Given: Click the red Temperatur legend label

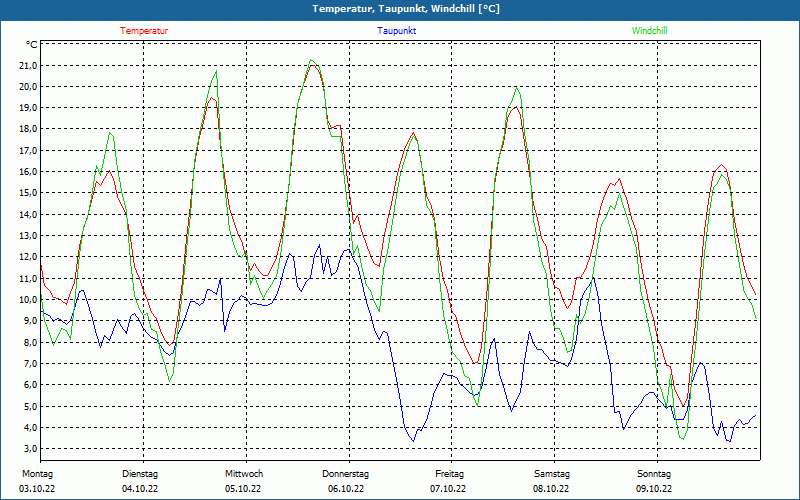Looking at the screenshot, I should click(144, 31).
